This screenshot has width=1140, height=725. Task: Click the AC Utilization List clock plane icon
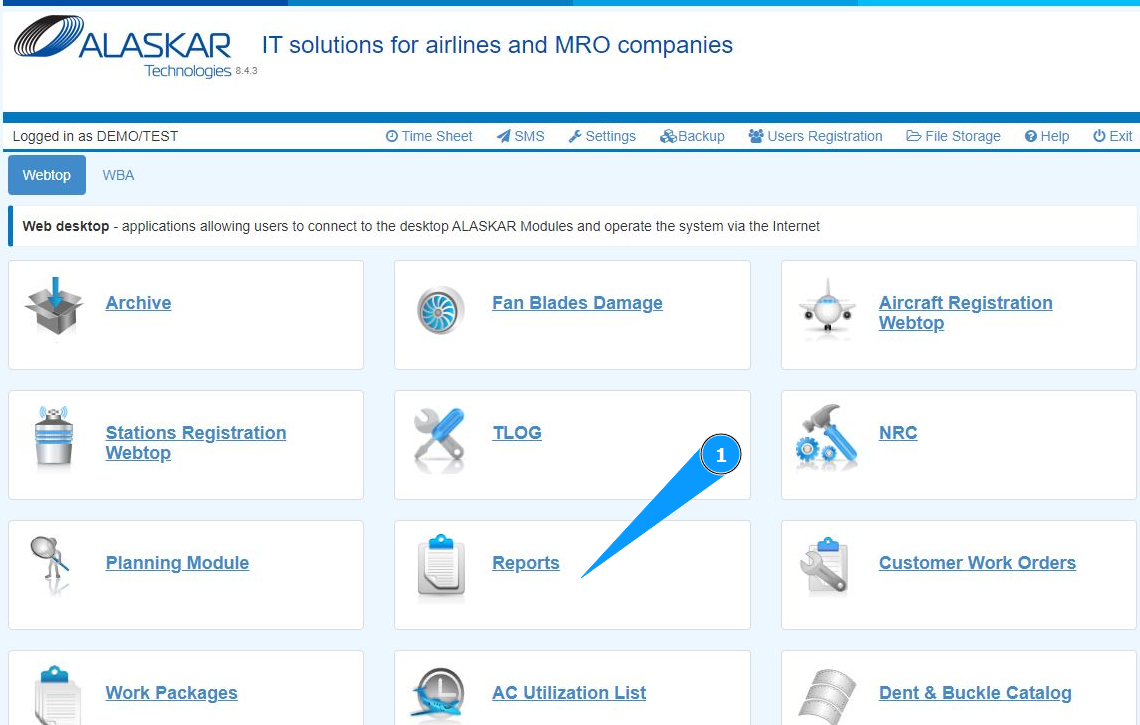pyautogui.click(x=438, y=694)
